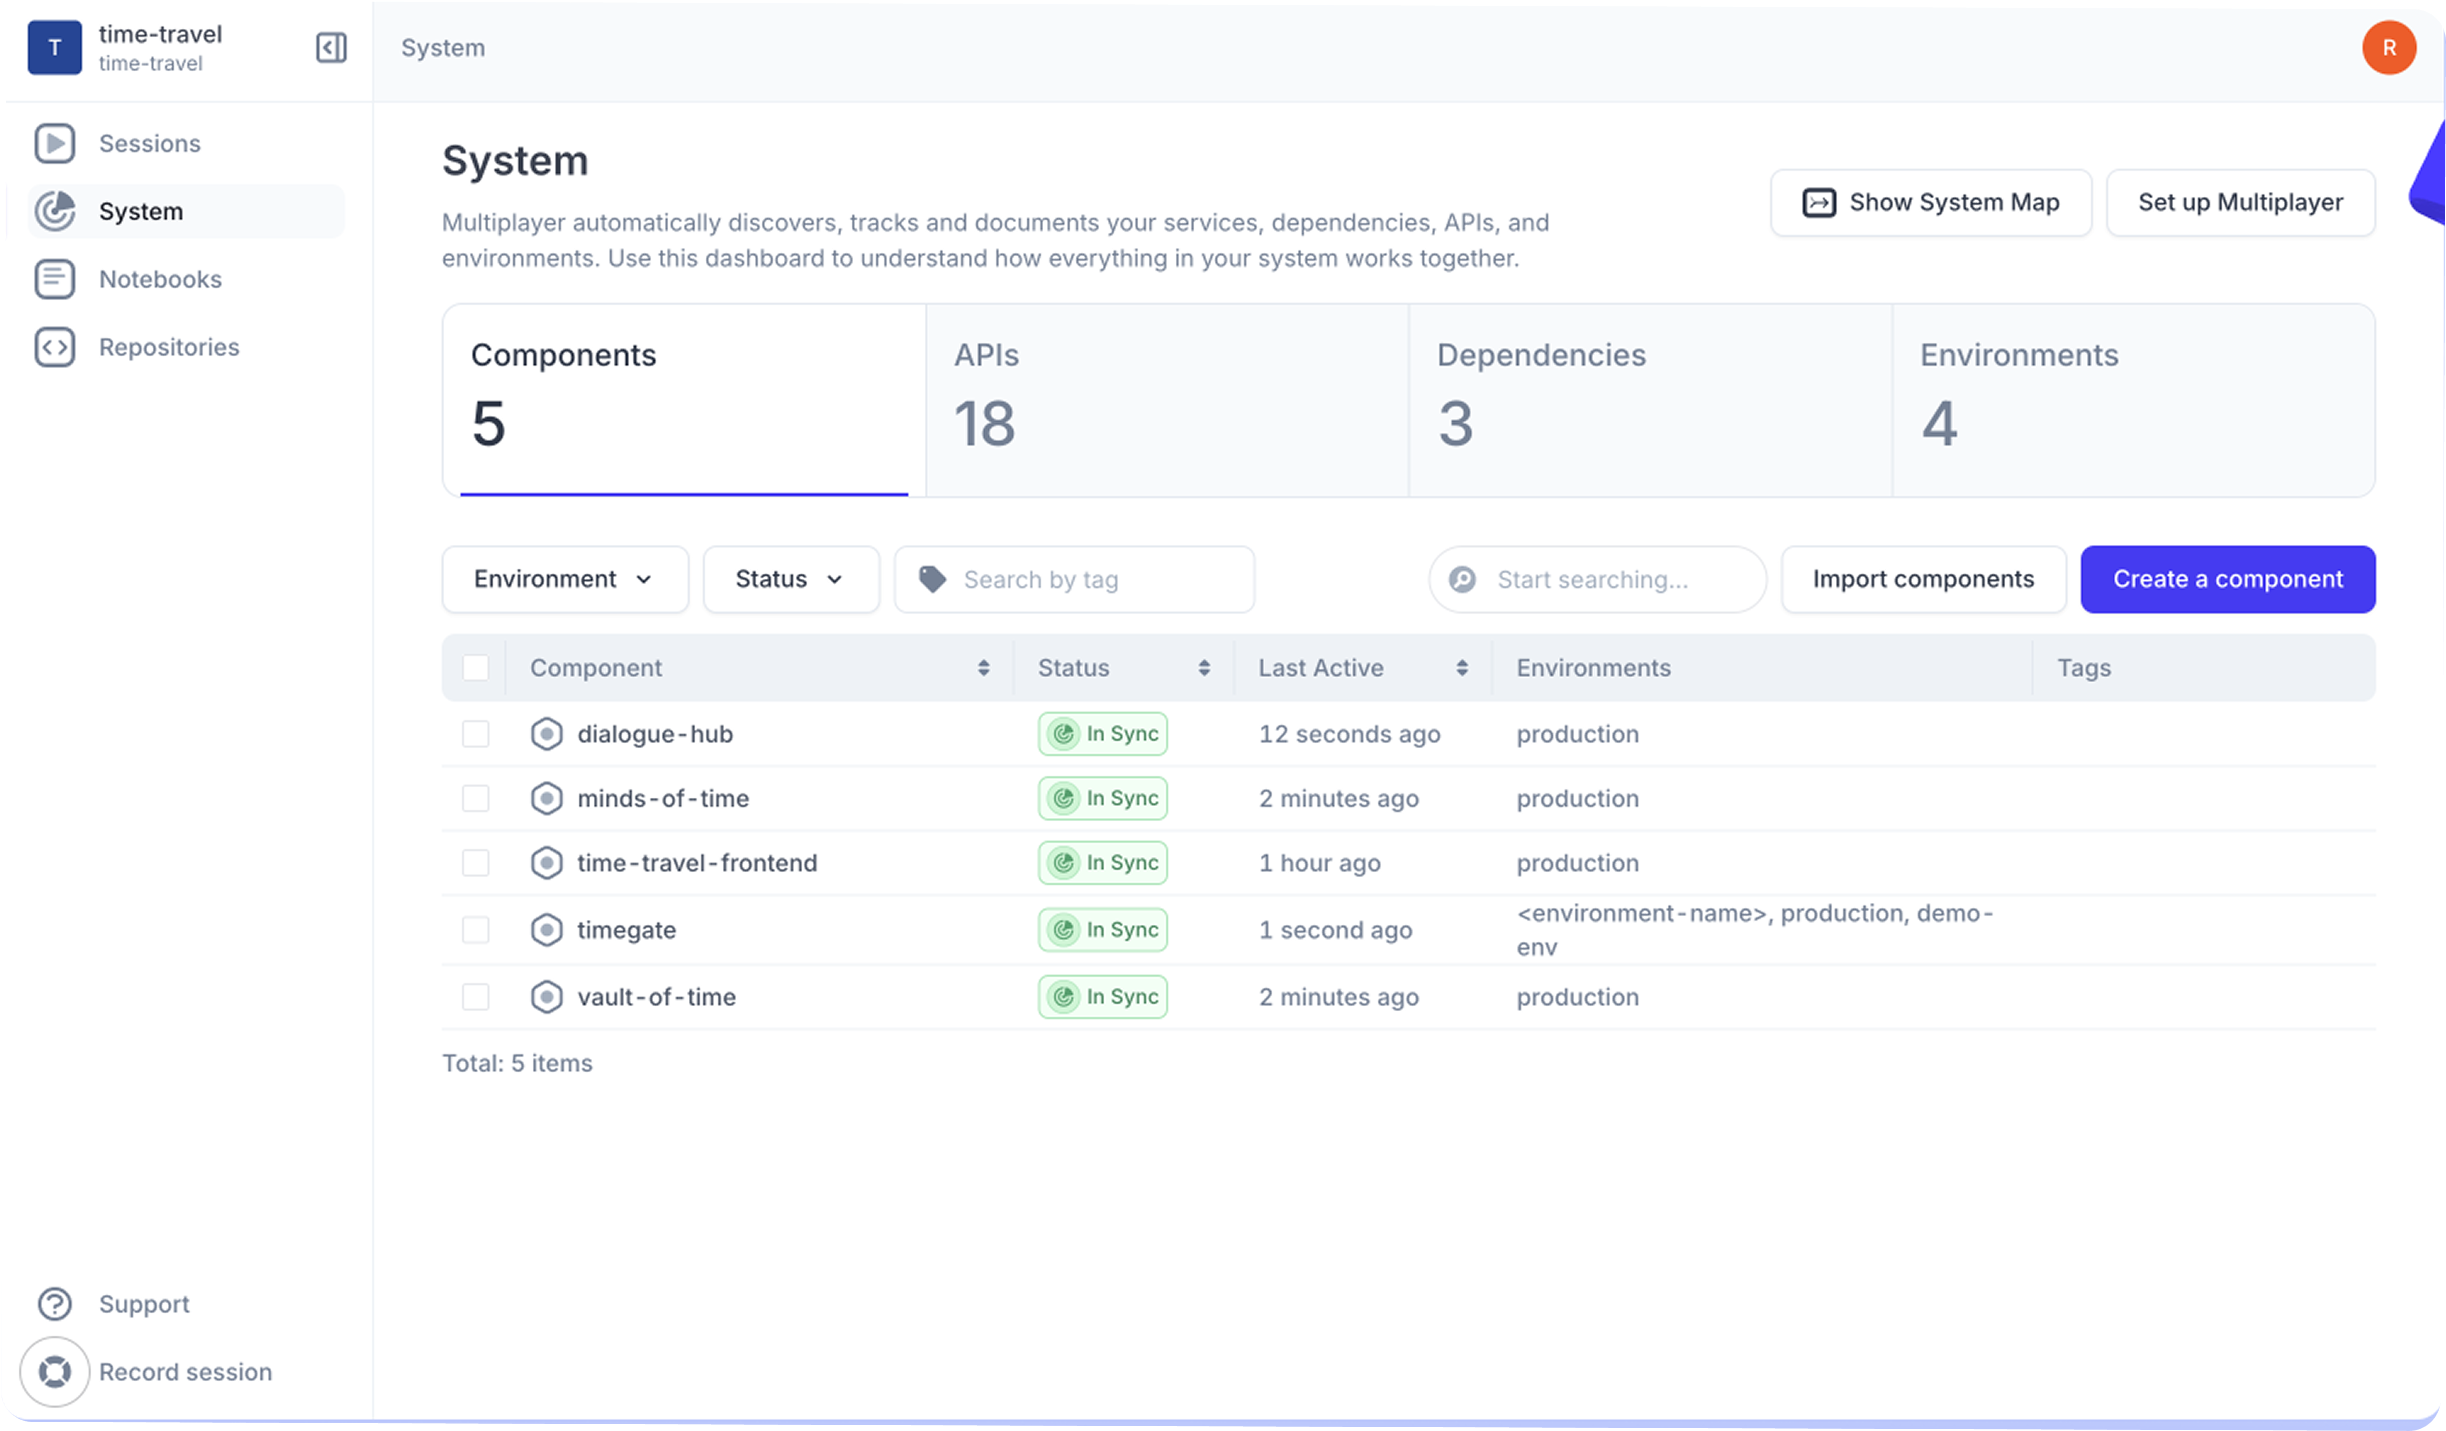Click sync icon in timegate status badge
The height and width of the screenshot is (1431, 2446).
1064,930
